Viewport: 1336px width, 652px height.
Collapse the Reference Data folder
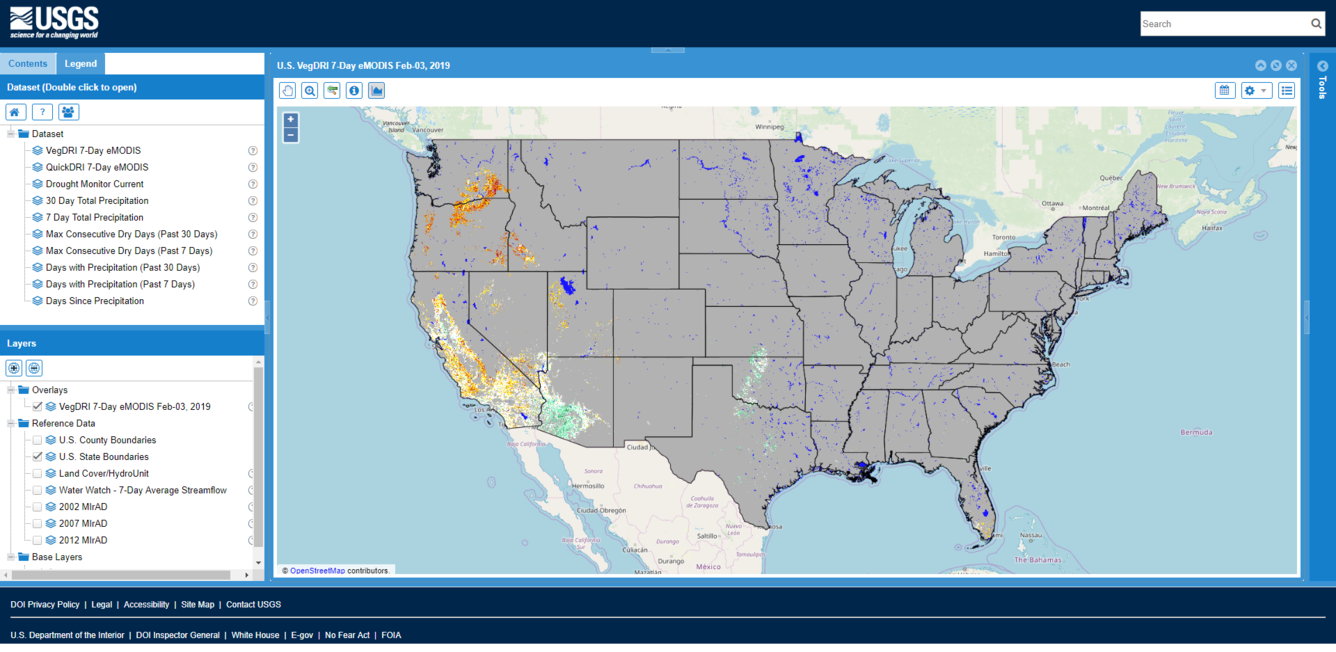13,422
